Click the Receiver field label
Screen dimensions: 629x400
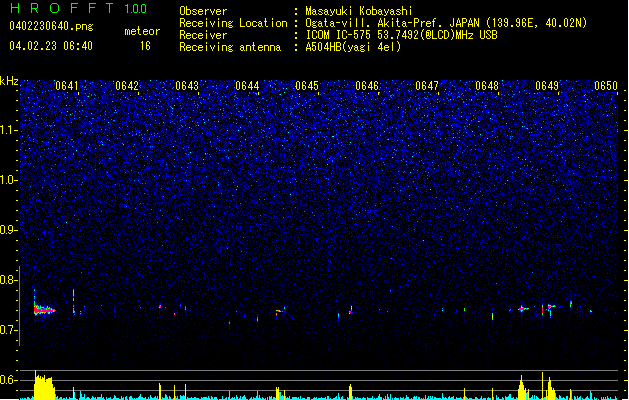203,35
